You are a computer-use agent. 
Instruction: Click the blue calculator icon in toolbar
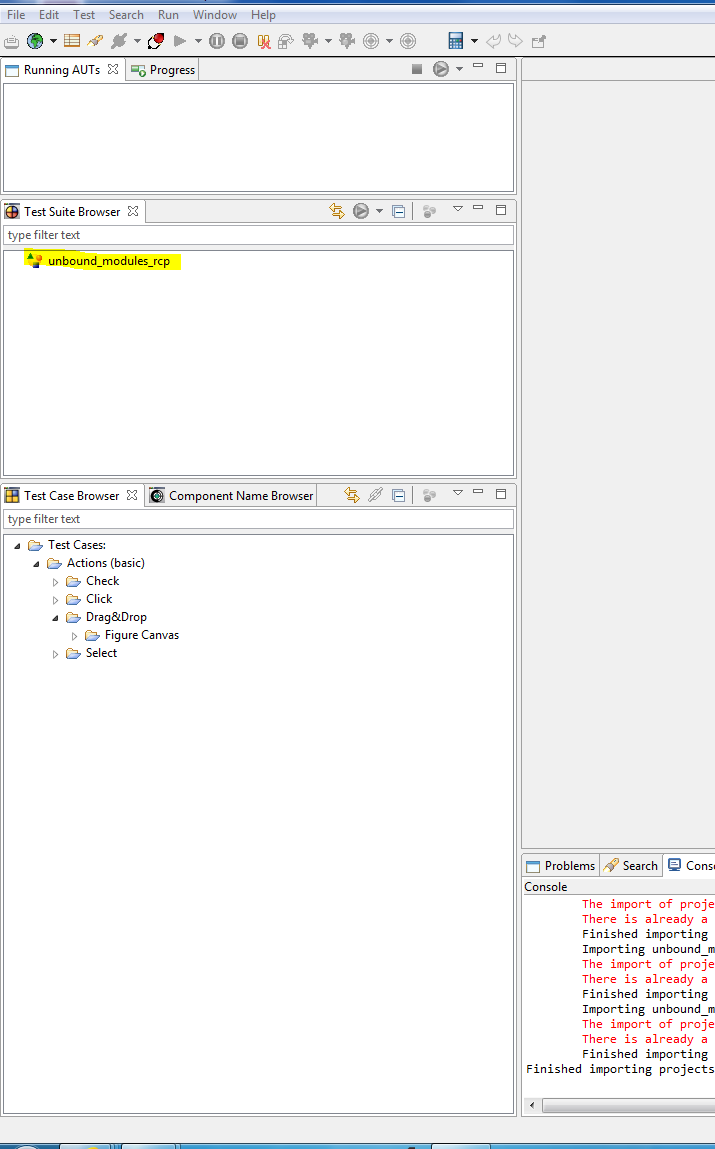[456, 41]
